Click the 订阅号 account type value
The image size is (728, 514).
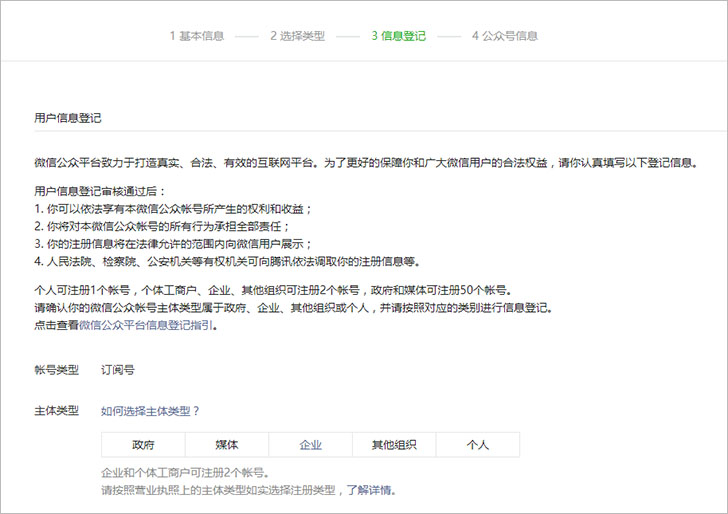(x=118, y=370)
